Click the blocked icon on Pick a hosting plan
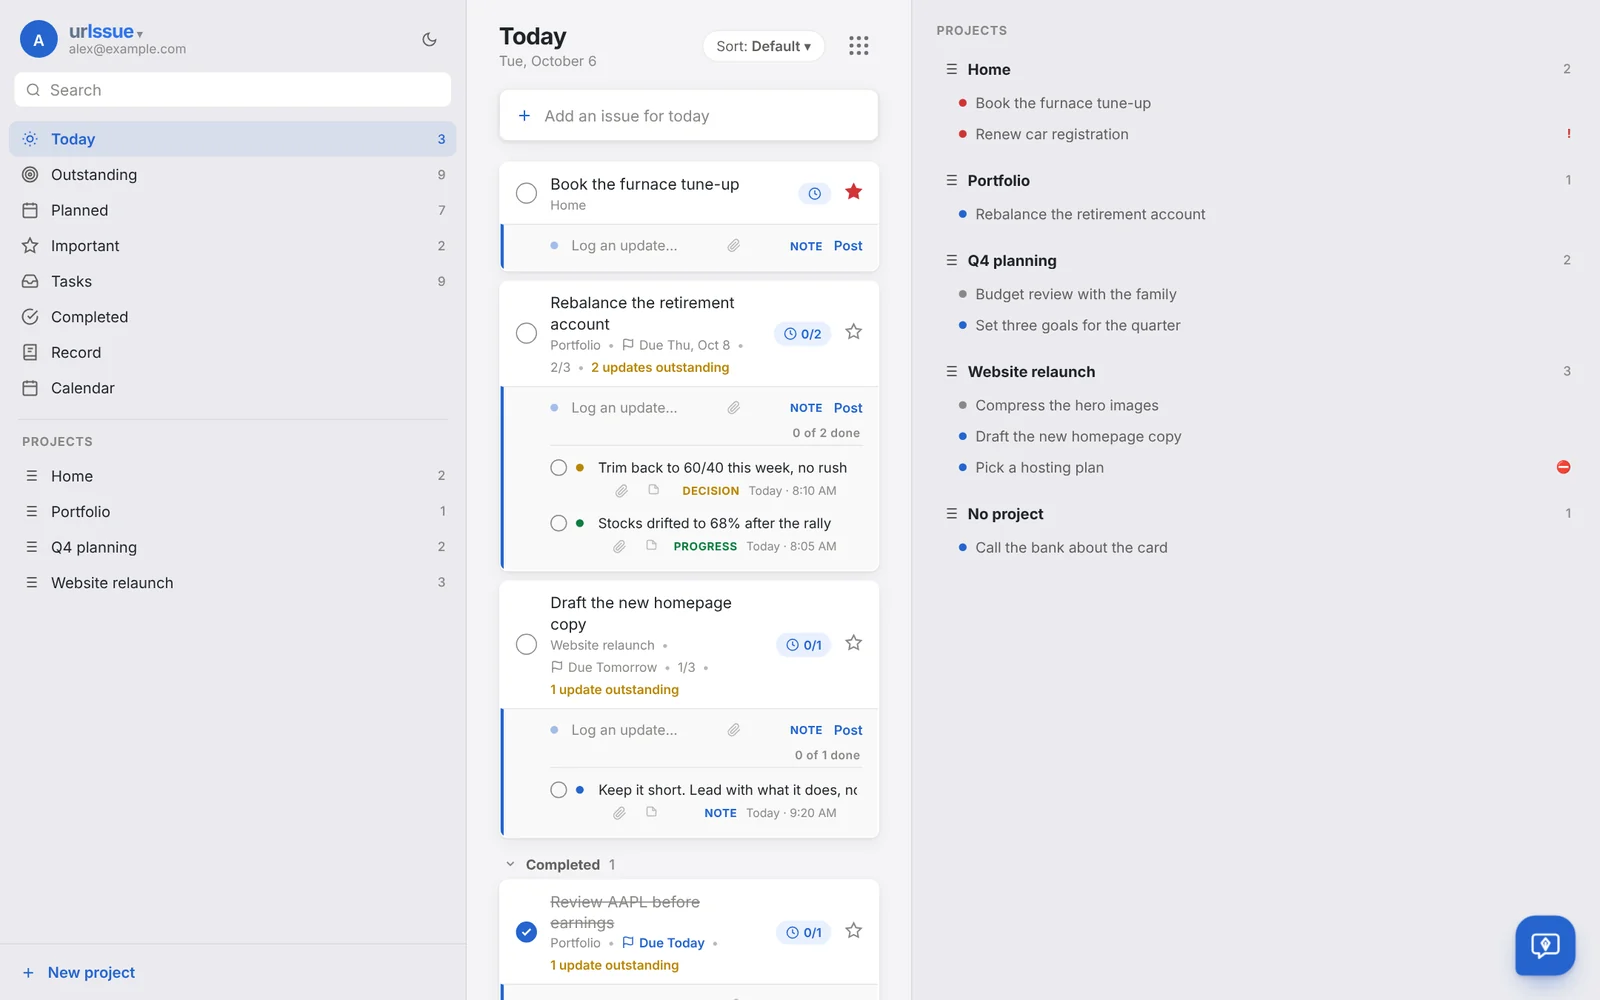 pos(1563,467)
